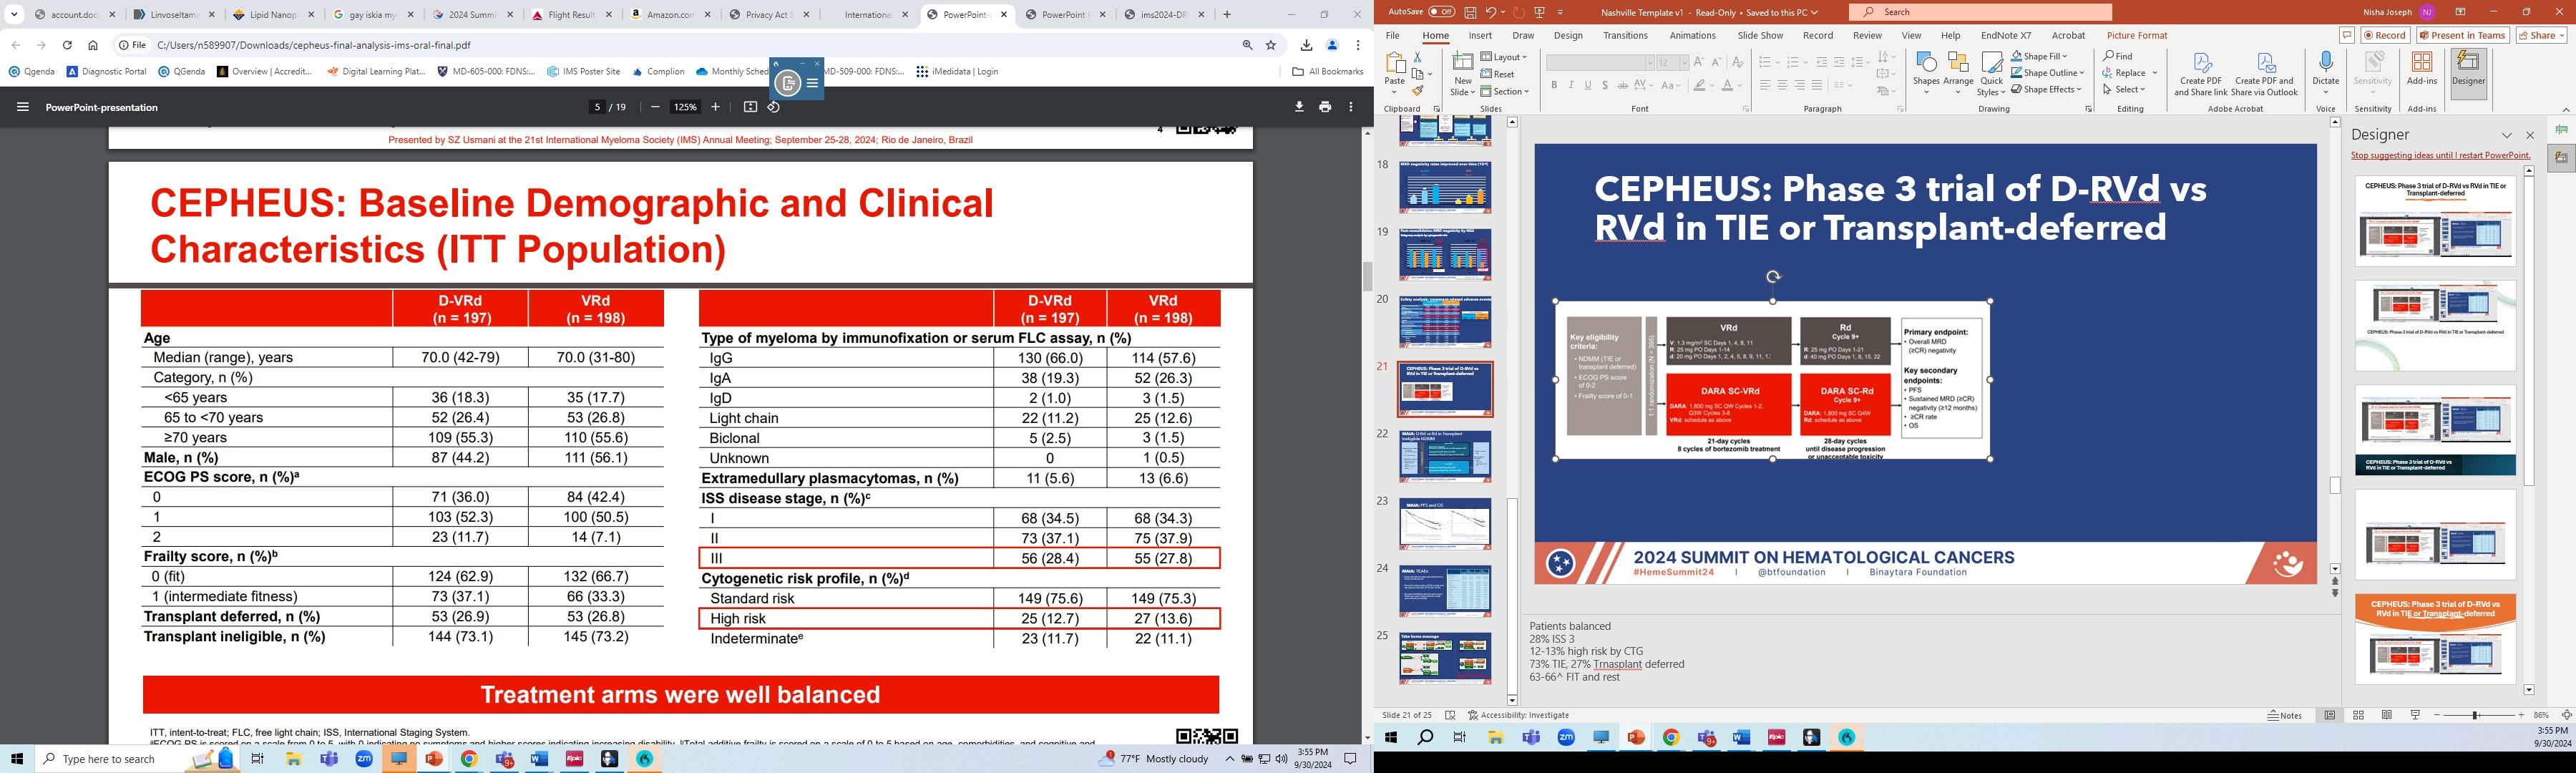2576x773 pixels.
Task: Click the Save icon in PowerPoint title bar
Action: pos(1470,12)
